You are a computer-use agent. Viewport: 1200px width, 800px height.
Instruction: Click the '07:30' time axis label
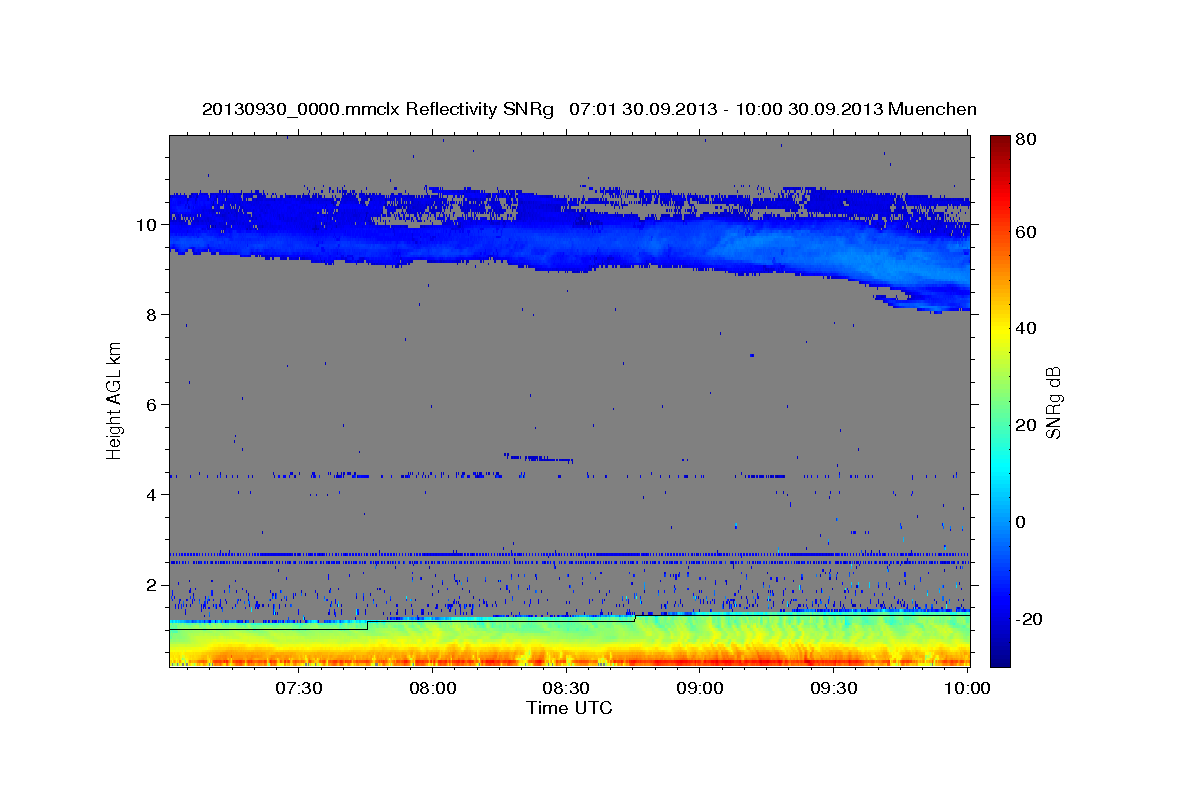(299, 688)
